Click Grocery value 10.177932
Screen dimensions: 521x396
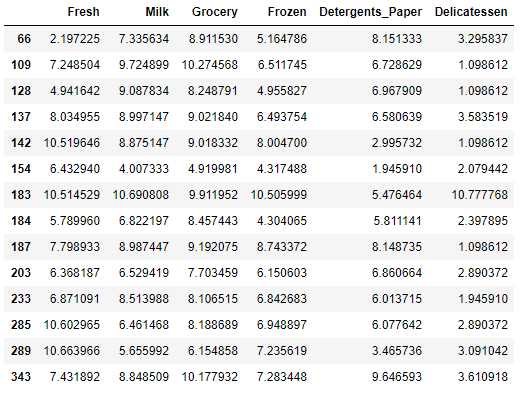(210, 377)
